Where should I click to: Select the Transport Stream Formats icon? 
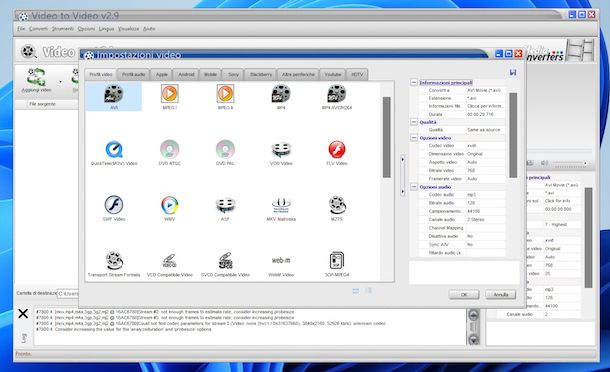[x=114, y=261]
